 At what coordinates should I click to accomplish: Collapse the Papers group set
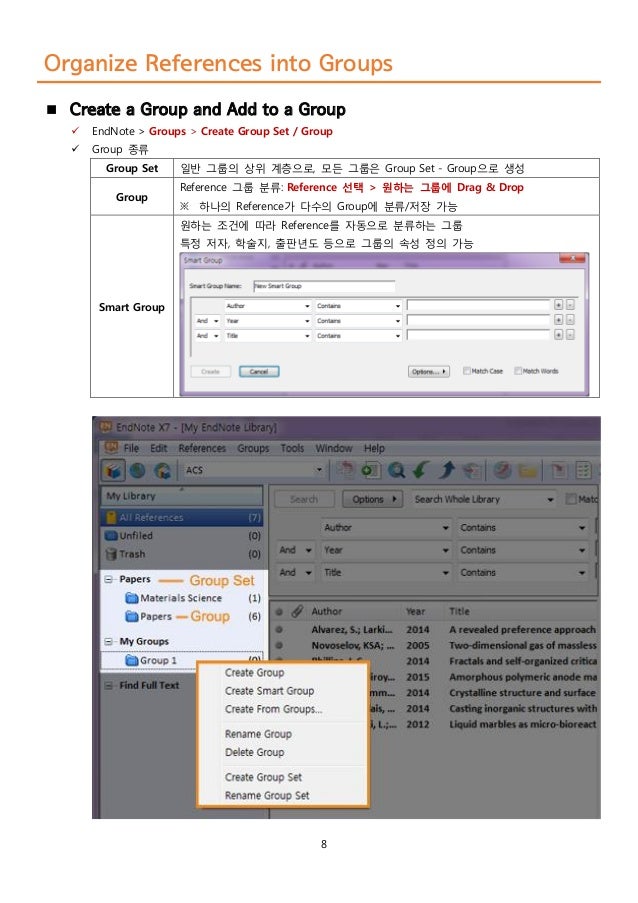(x=108, y=579)
